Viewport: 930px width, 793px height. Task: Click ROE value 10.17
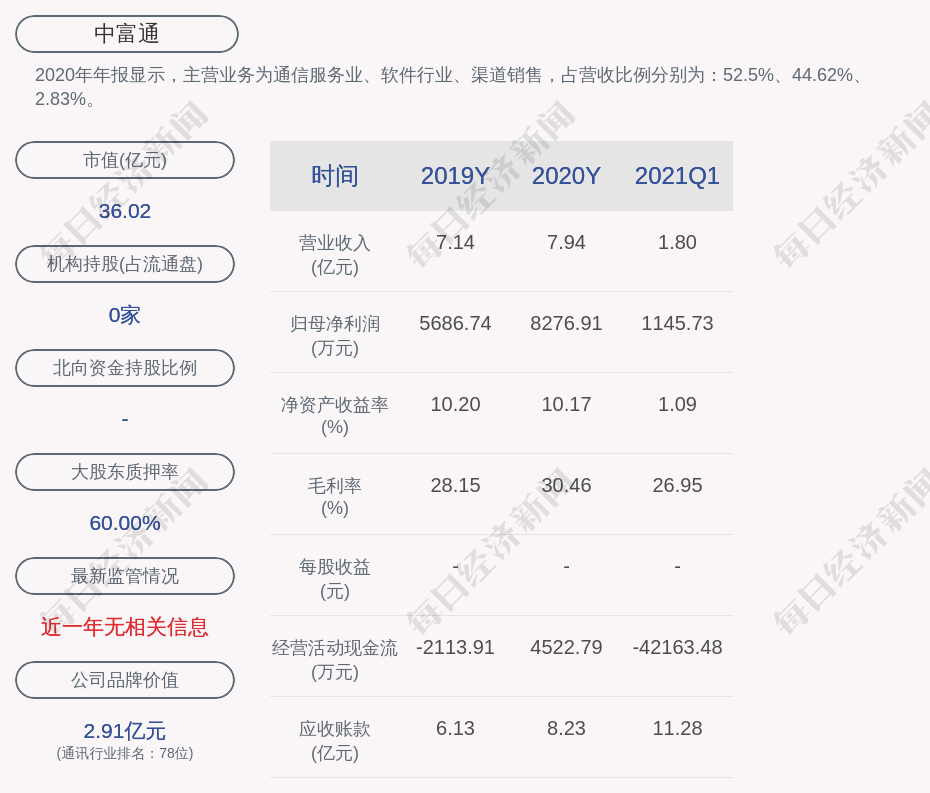(566, 405)
